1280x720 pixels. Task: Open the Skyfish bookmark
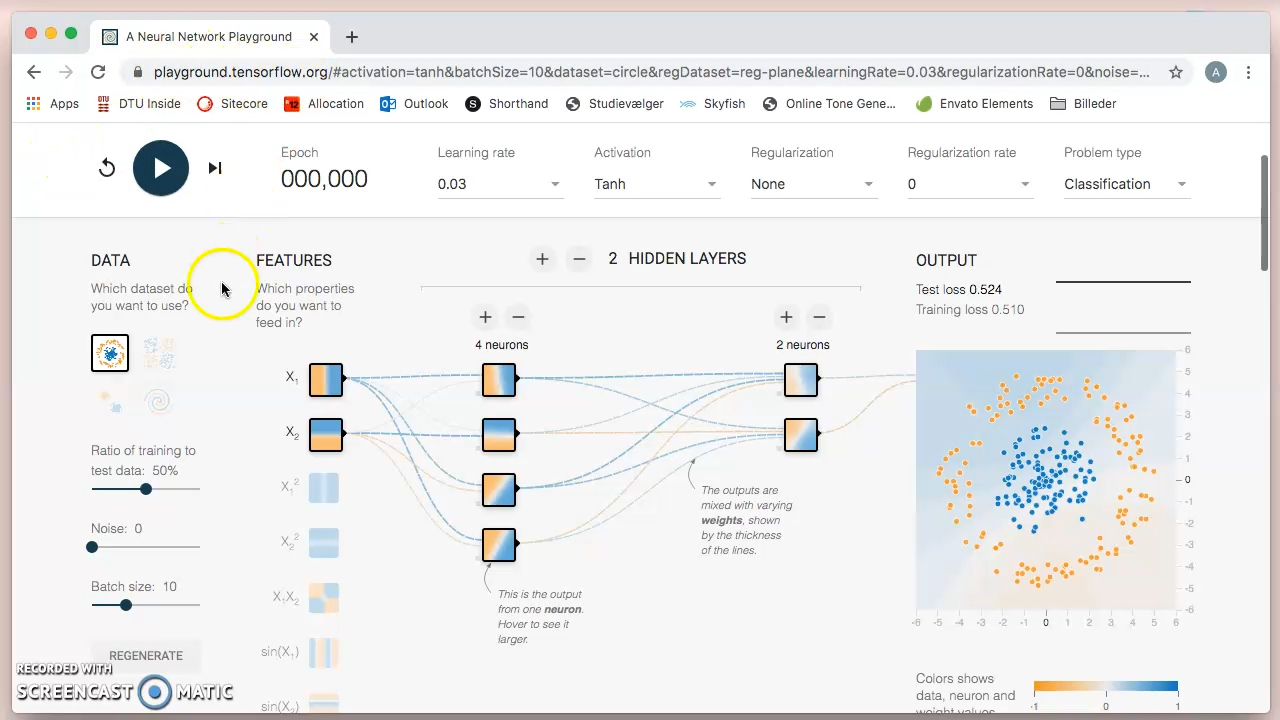pyautogui.click(x=712, y=104)
